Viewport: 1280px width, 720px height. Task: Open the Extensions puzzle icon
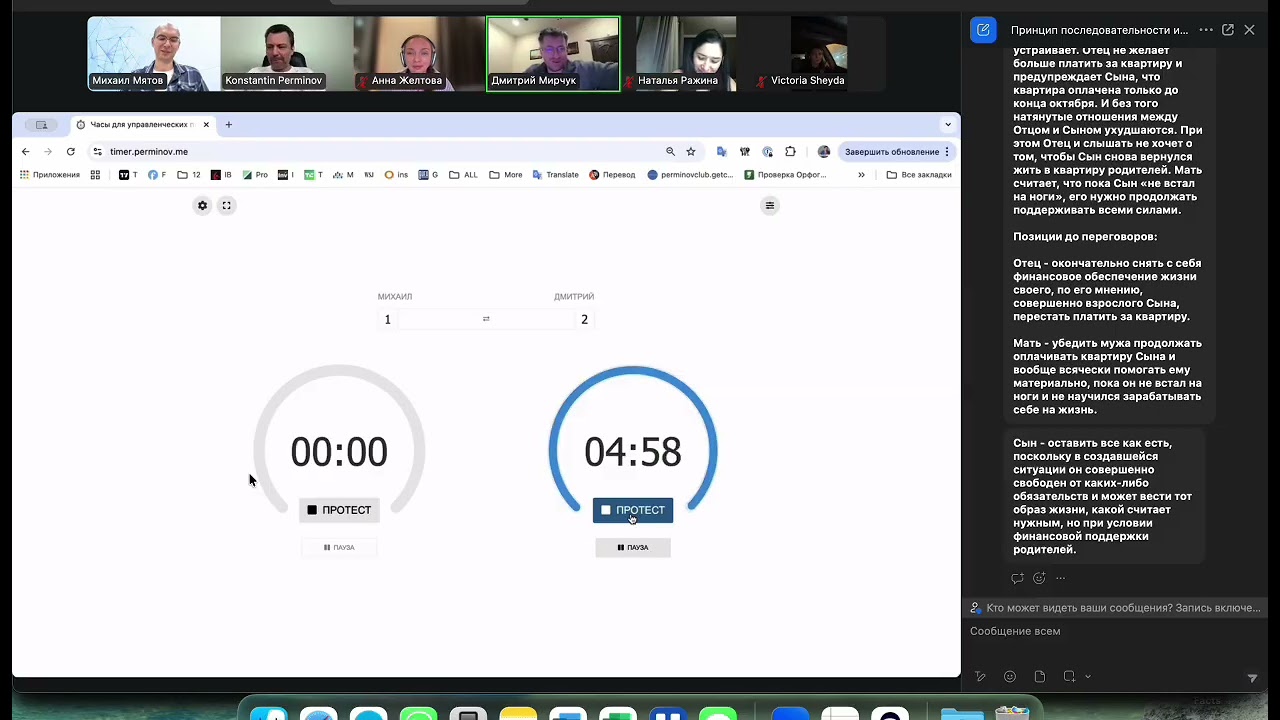pos(790,152)
